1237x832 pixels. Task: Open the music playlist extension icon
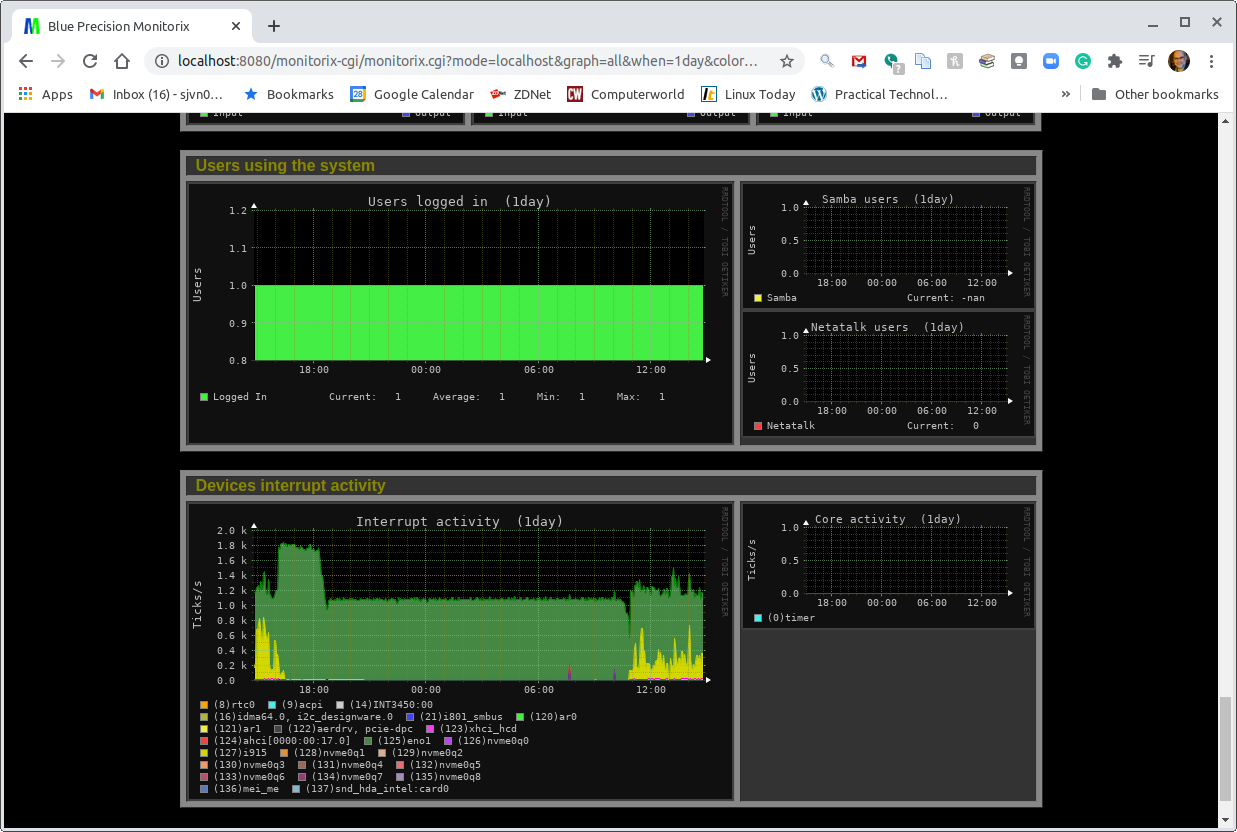[x=1146, y=61]
